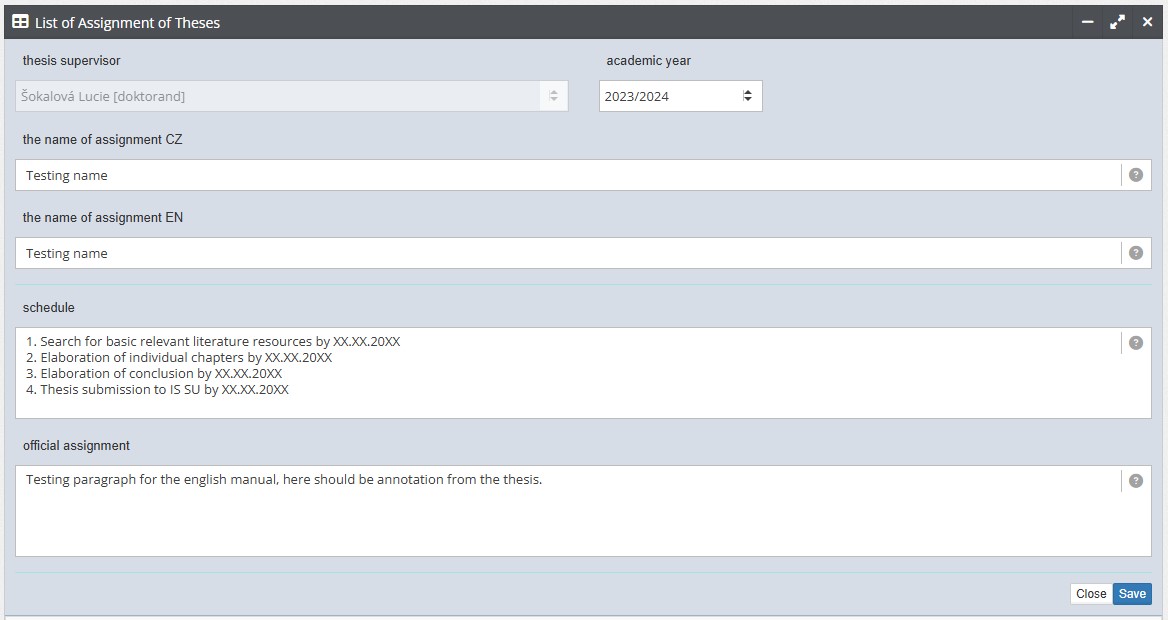Click the thesis supervisor Šokalová Lucie field
Screen dimensions: 1168x620
coord(291,96)
